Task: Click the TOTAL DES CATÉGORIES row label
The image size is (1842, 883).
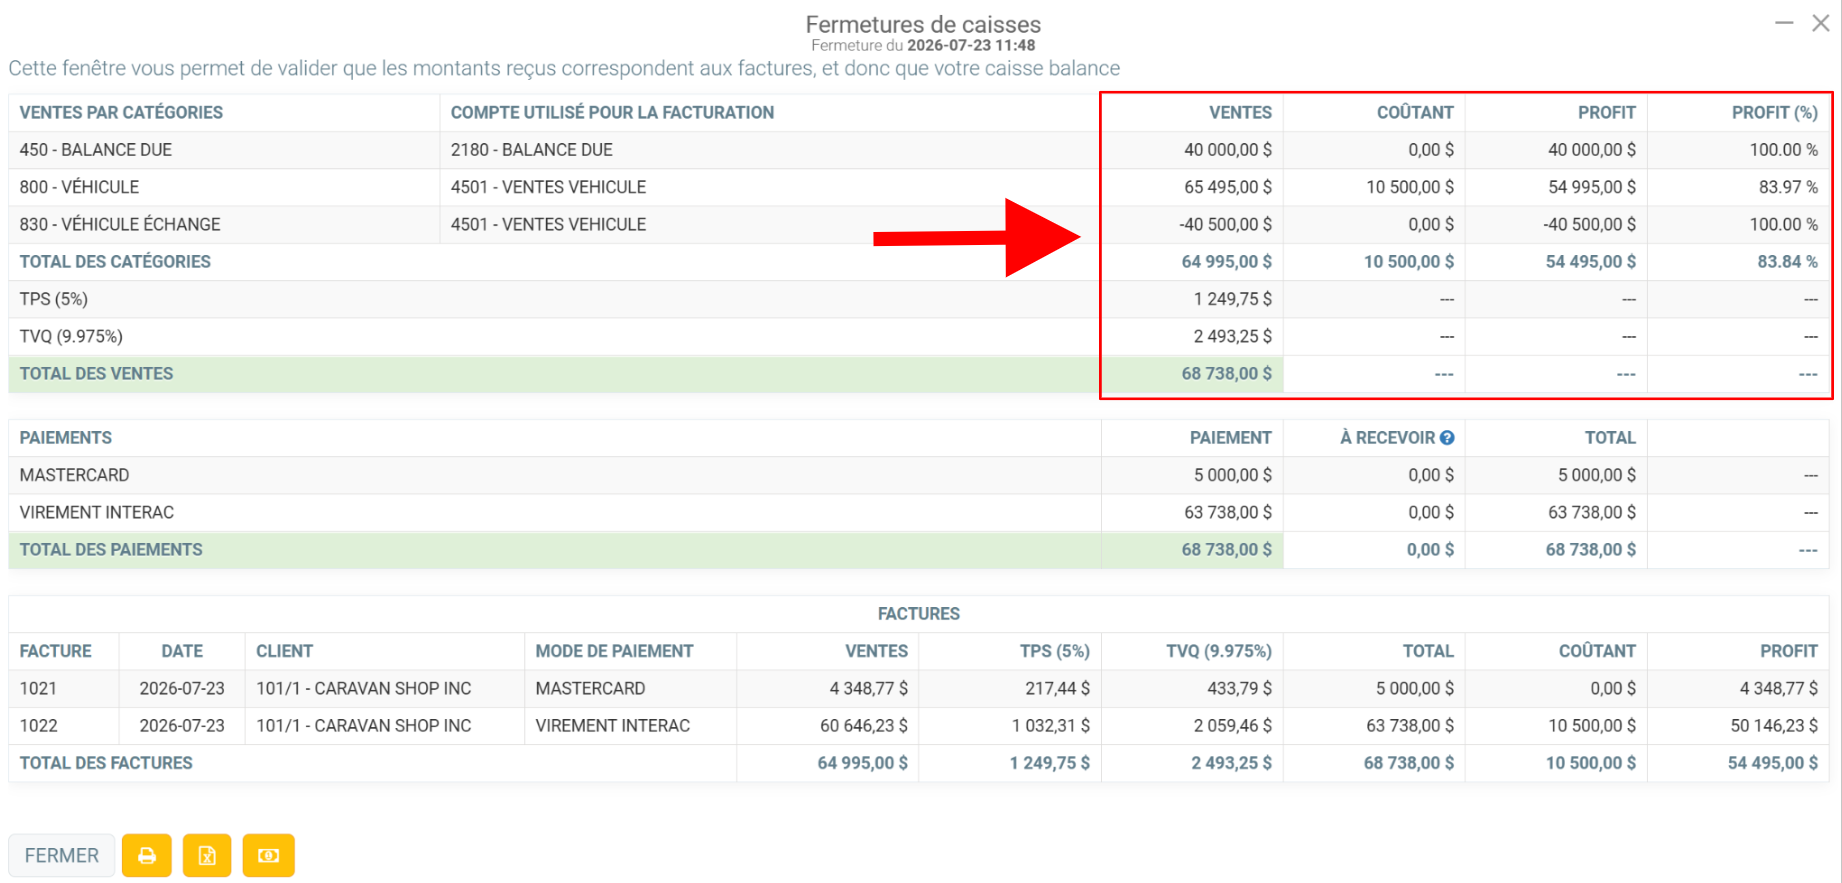Action: coord(115,262)
